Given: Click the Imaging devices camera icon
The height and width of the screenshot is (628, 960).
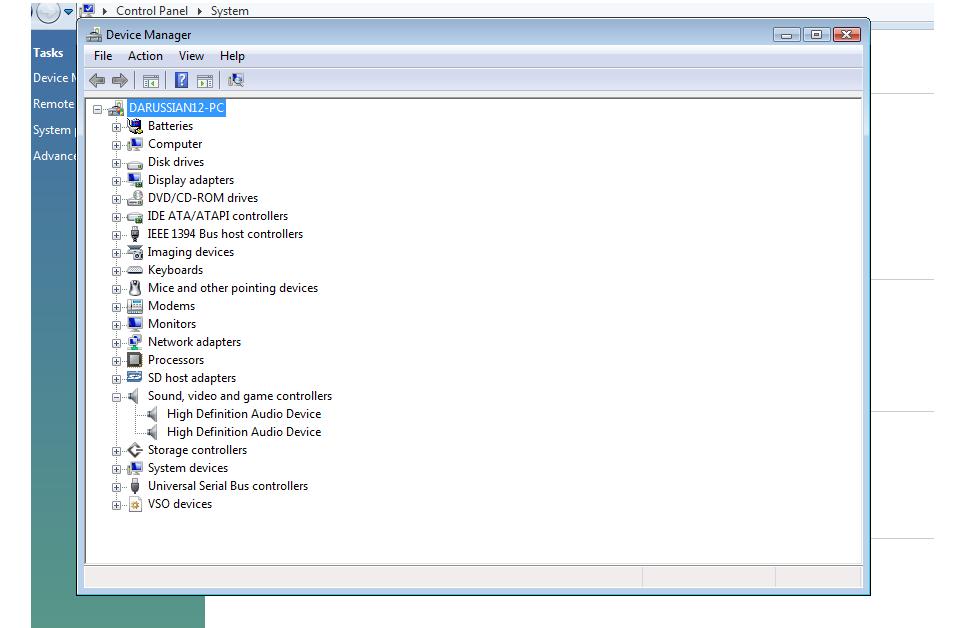Looking at the screenshot, I should (x=135, y=252).
